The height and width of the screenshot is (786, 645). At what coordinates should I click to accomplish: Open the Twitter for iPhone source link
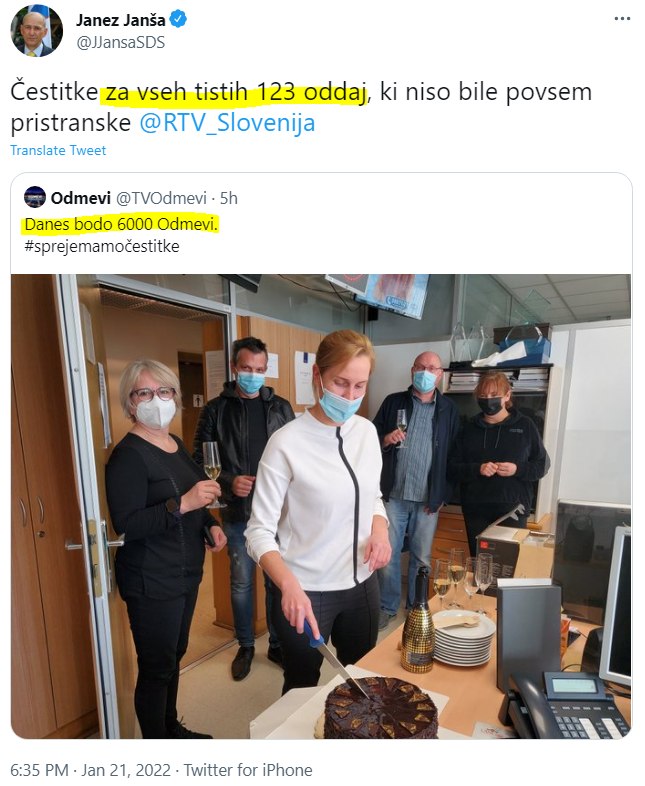[248, 770]
